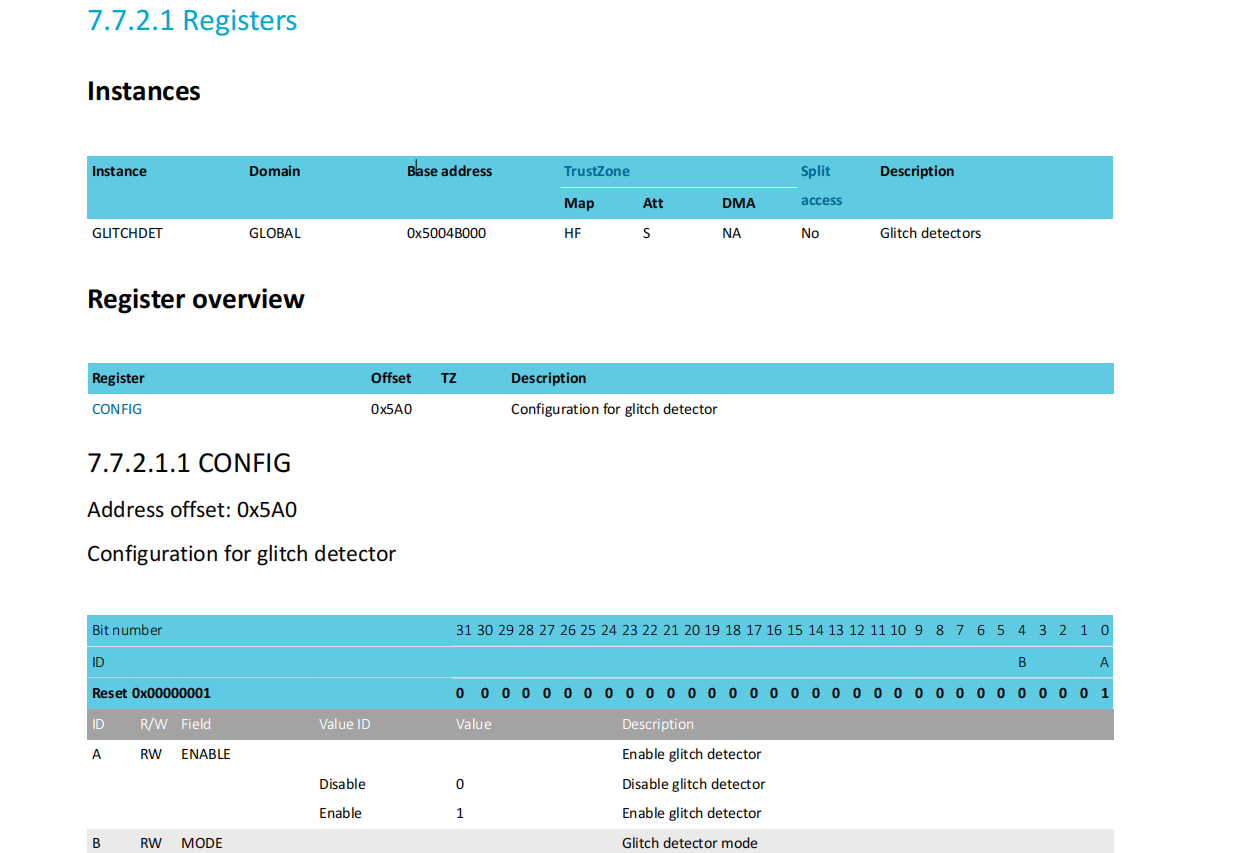Click 'Glitch detector mode' description
Image resolution: width=1237 pixels, height=853 pixels.
click(x=690, y=843)
